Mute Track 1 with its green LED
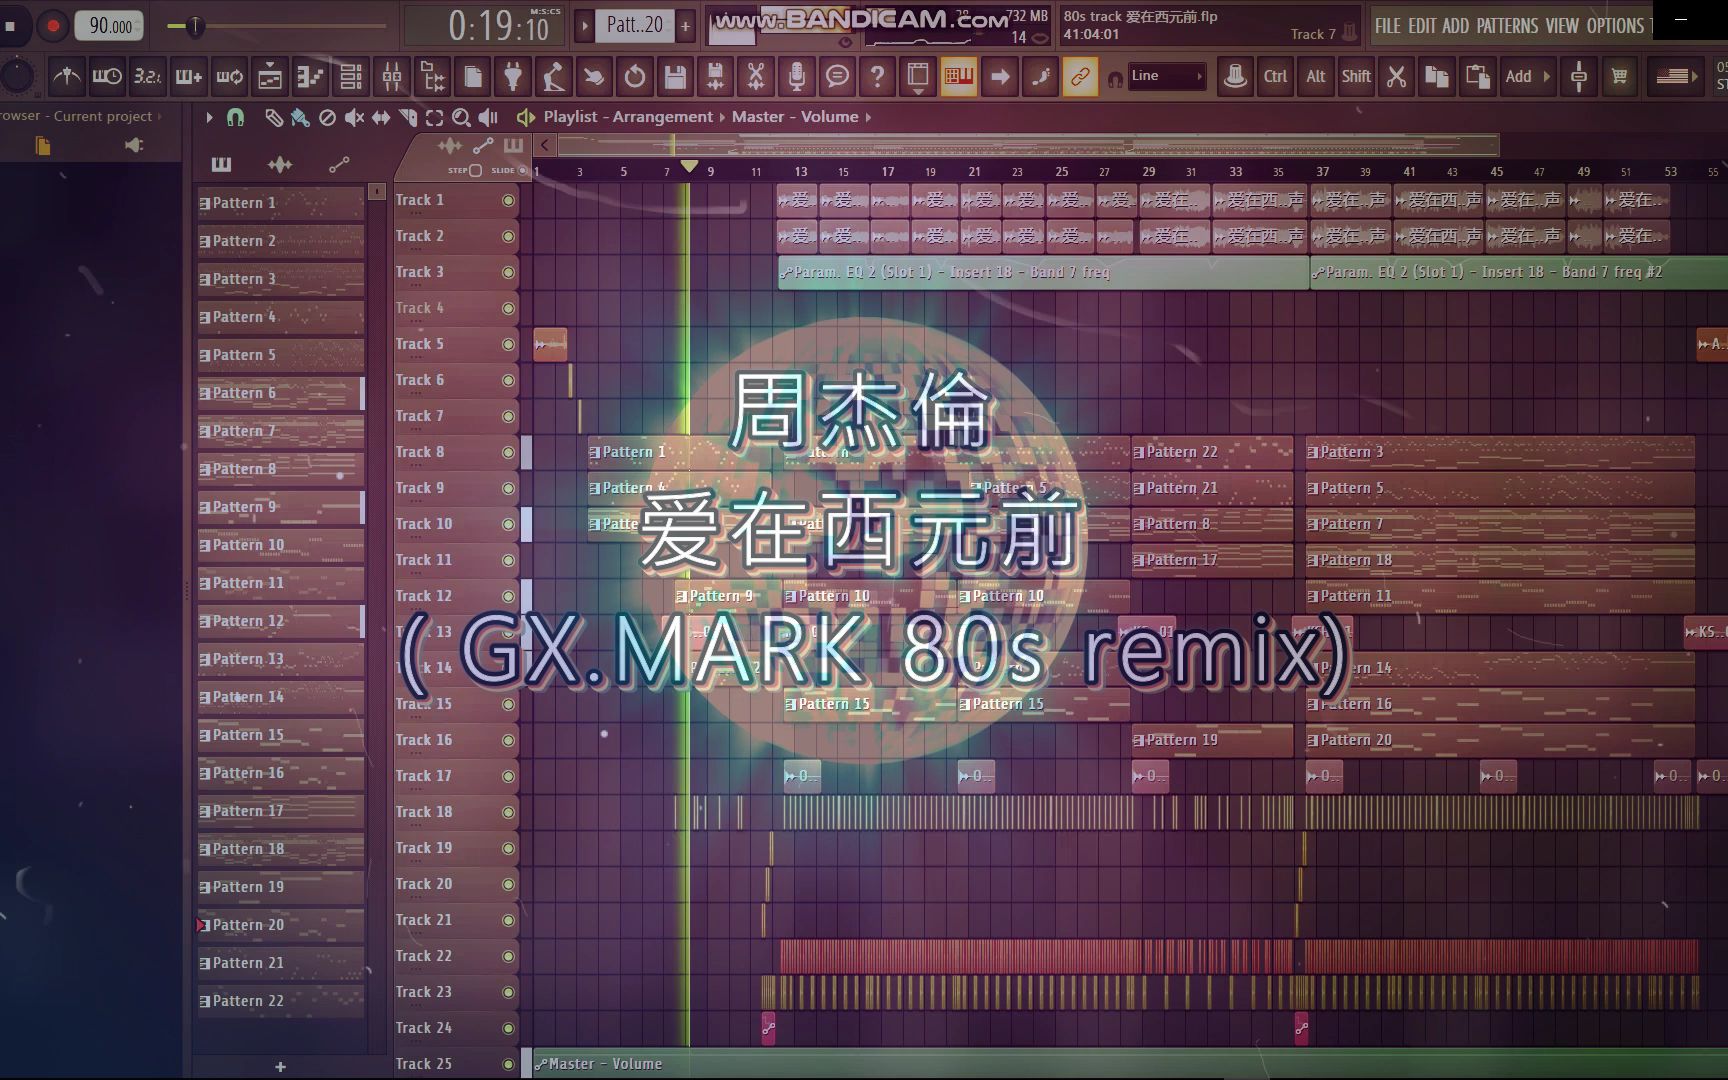 tap(508, 200)
